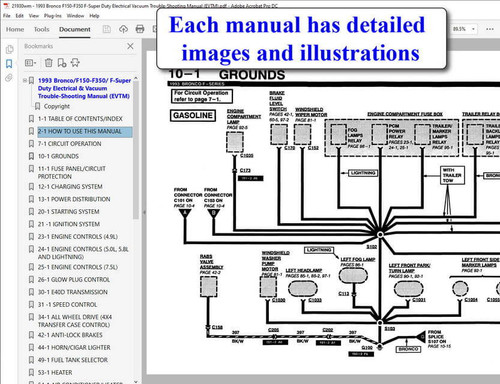Viewport: 500px width, 384px height.
Task: Switch to the Home tab
Action: tap(15, 29)
